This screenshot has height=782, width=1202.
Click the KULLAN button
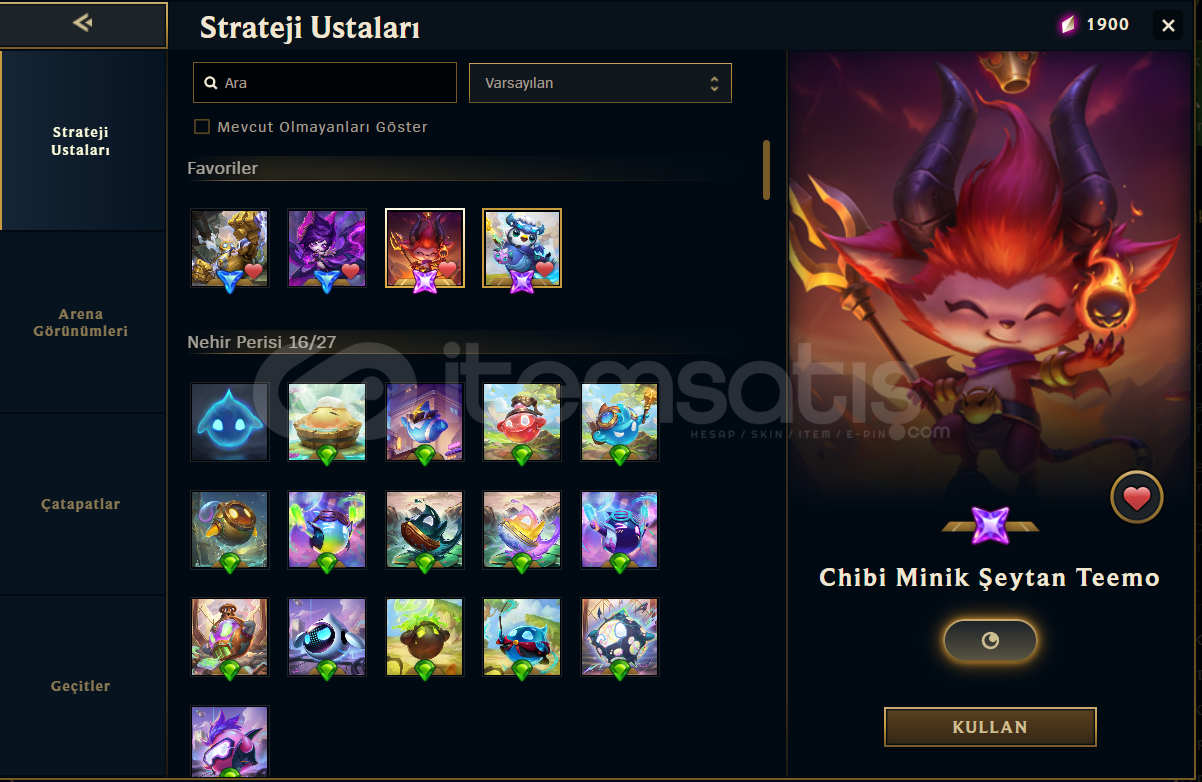click(x=990, y=727)
